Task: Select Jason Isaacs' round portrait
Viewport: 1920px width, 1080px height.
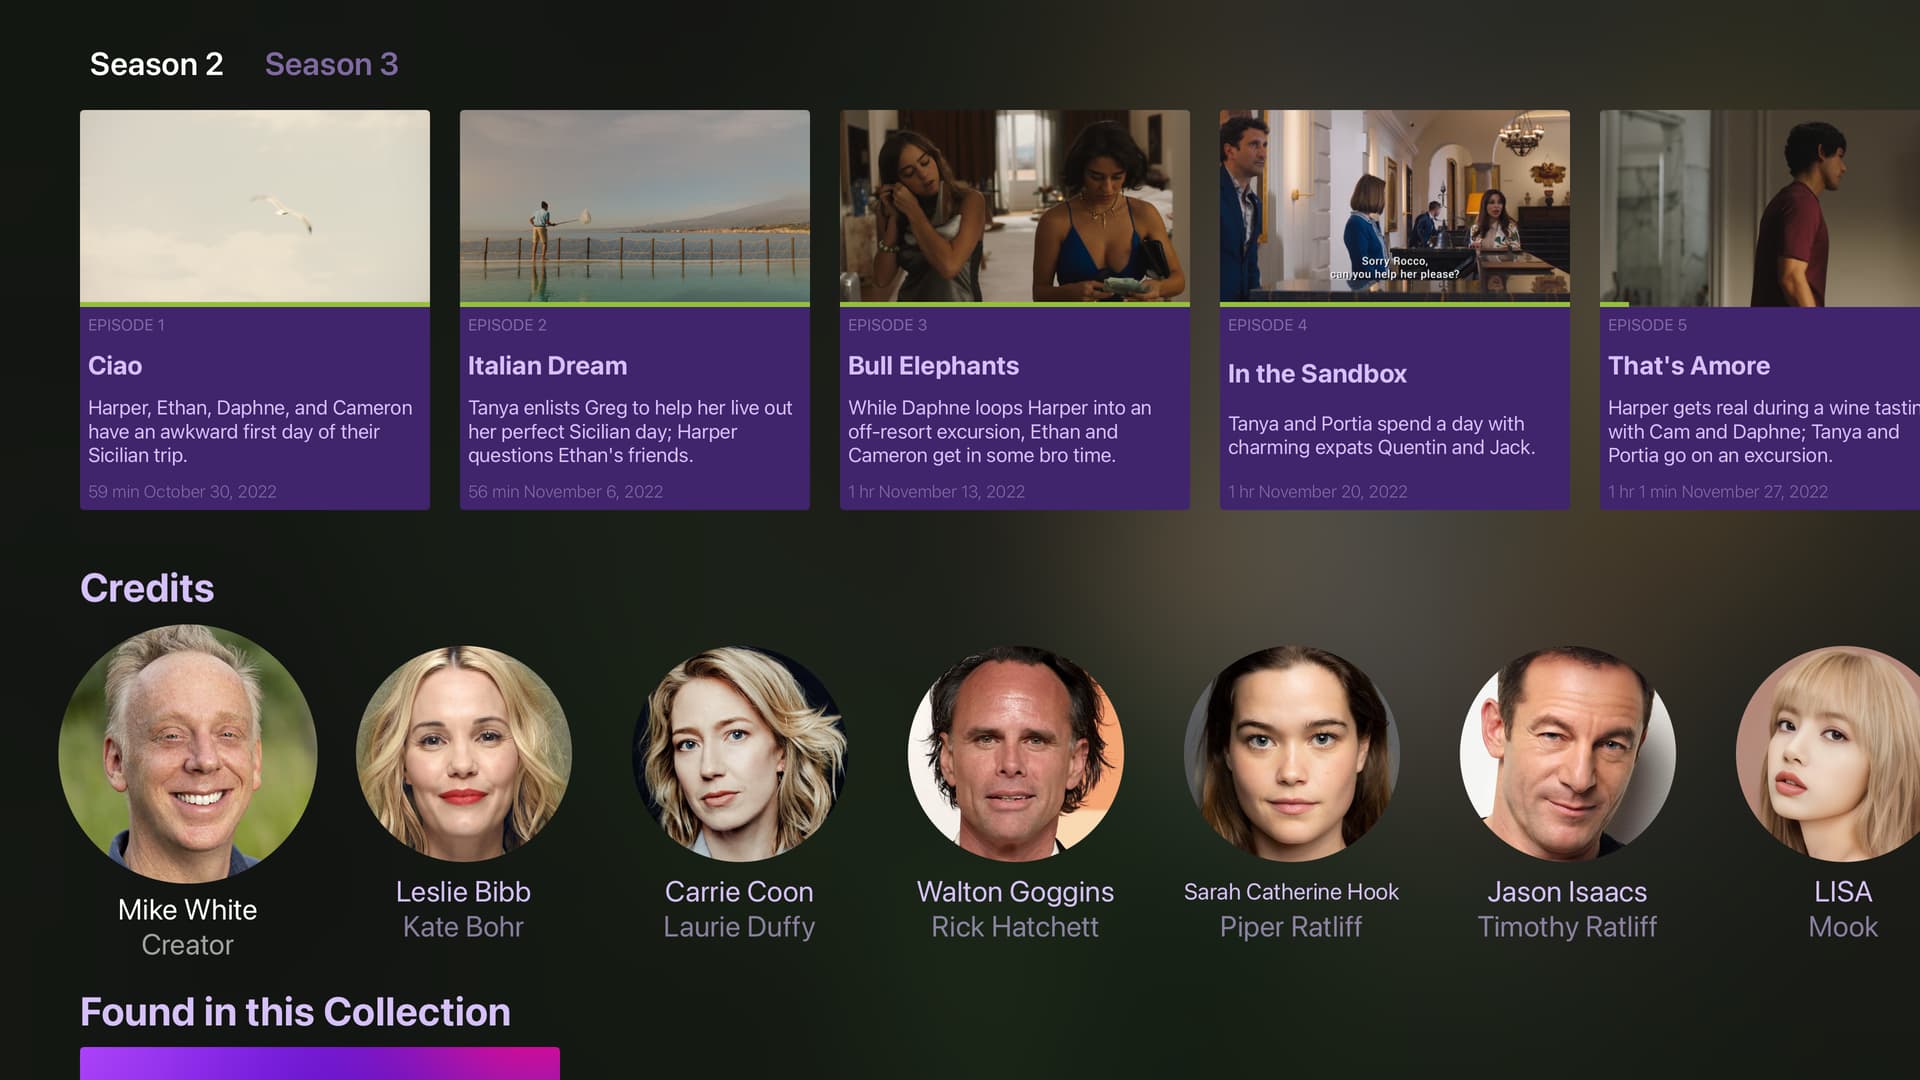Action: click(x=1568, y=754)
